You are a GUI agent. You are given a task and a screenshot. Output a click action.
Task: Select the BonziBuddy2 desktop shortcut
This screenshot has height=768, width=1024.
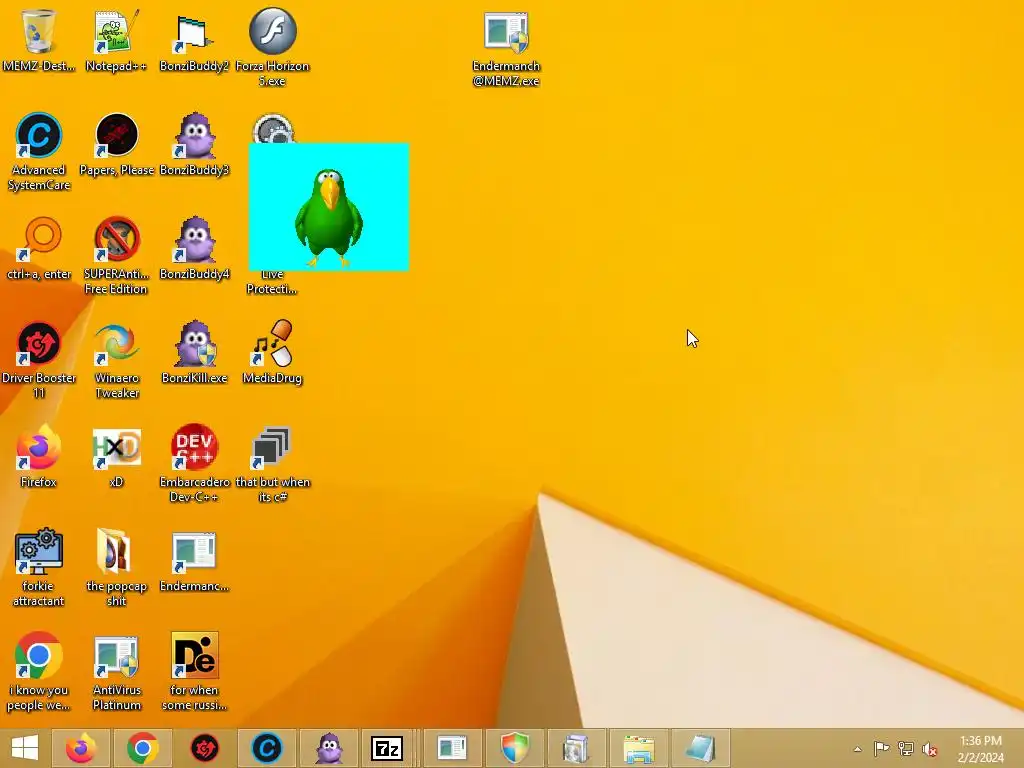pos(194,40)
